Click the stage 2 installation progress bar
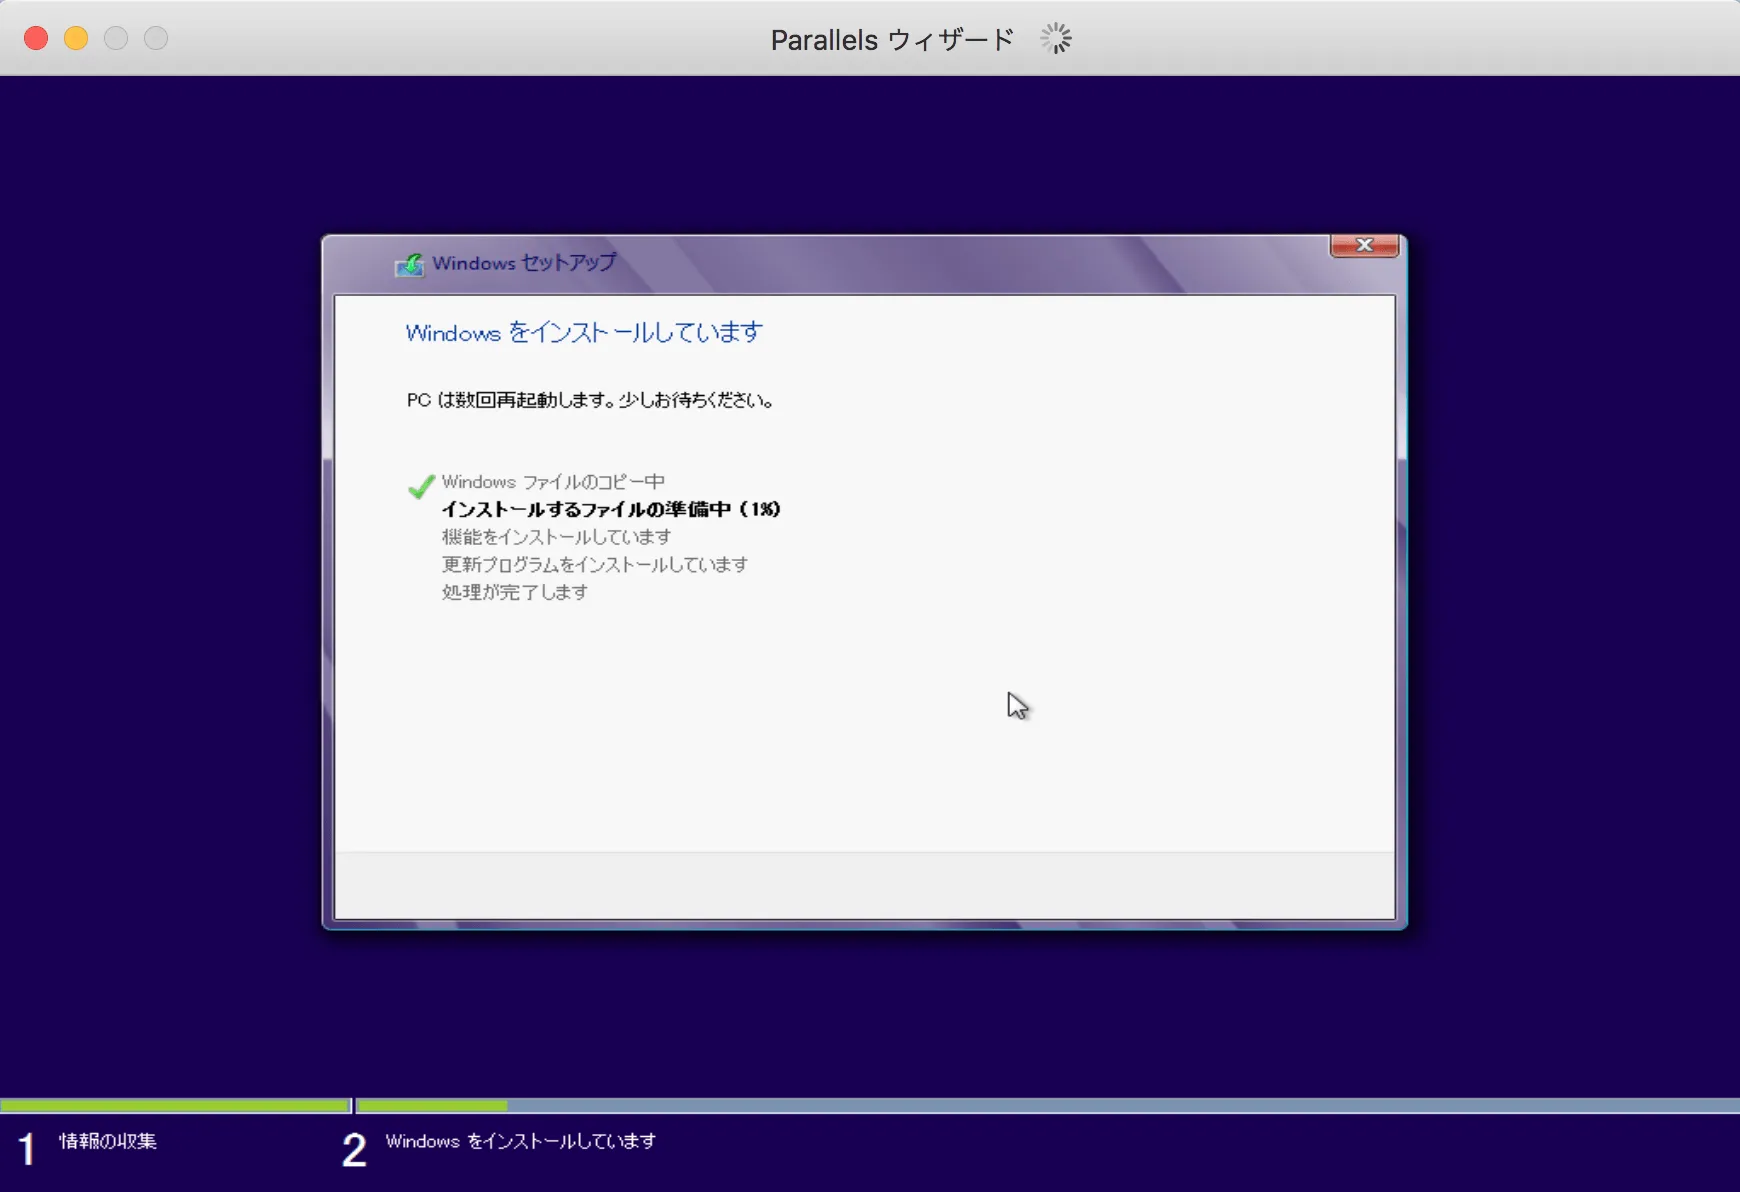Screen dimensions: 1740x1192 click(1048, 1106)
